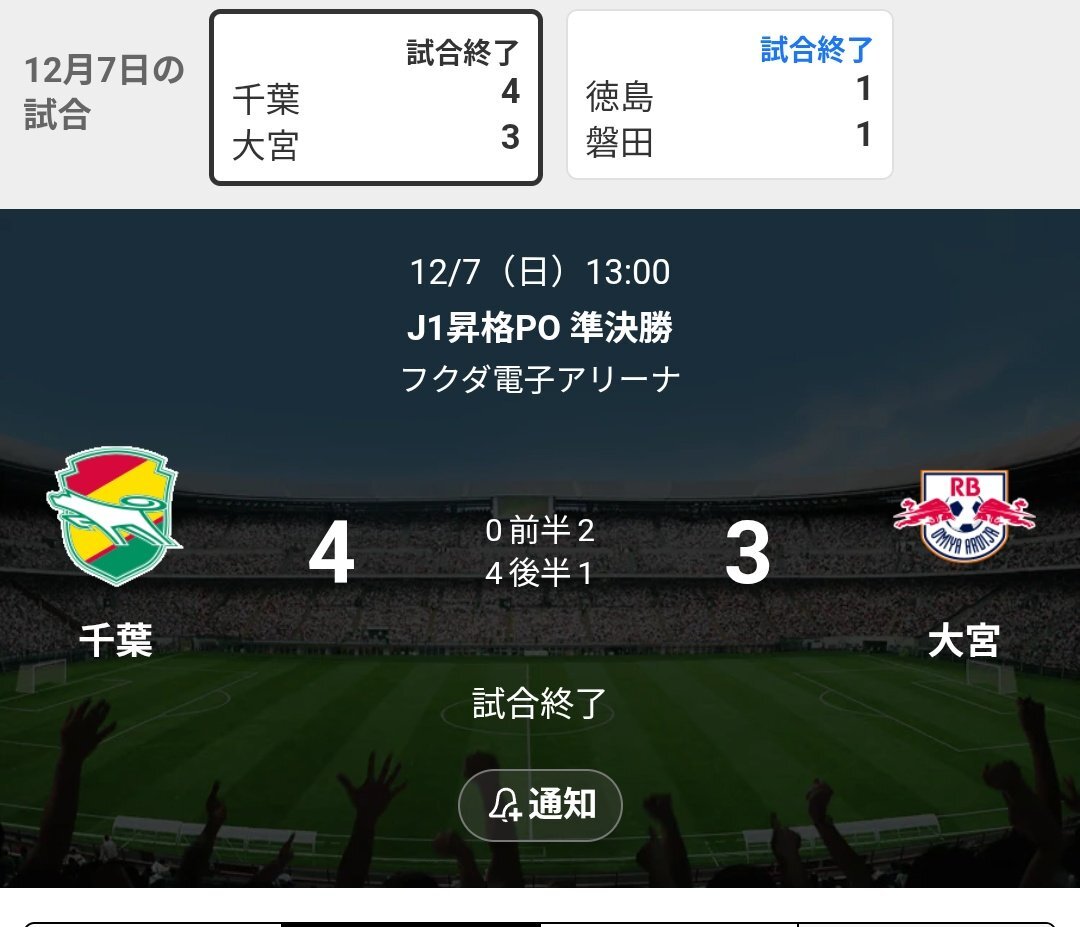
Task: Click the 前半 first-half score line
Action: coord(540,530)
